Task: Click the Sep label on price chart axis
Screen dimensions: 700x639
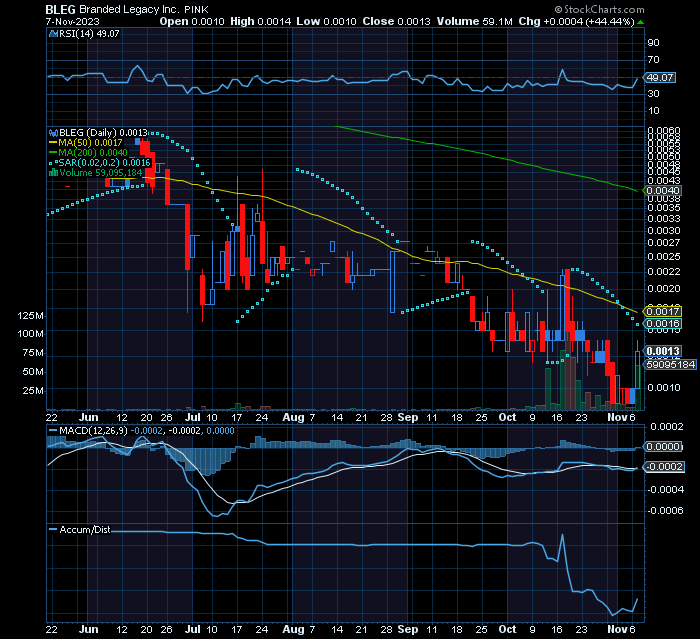Action: point(408,417)
